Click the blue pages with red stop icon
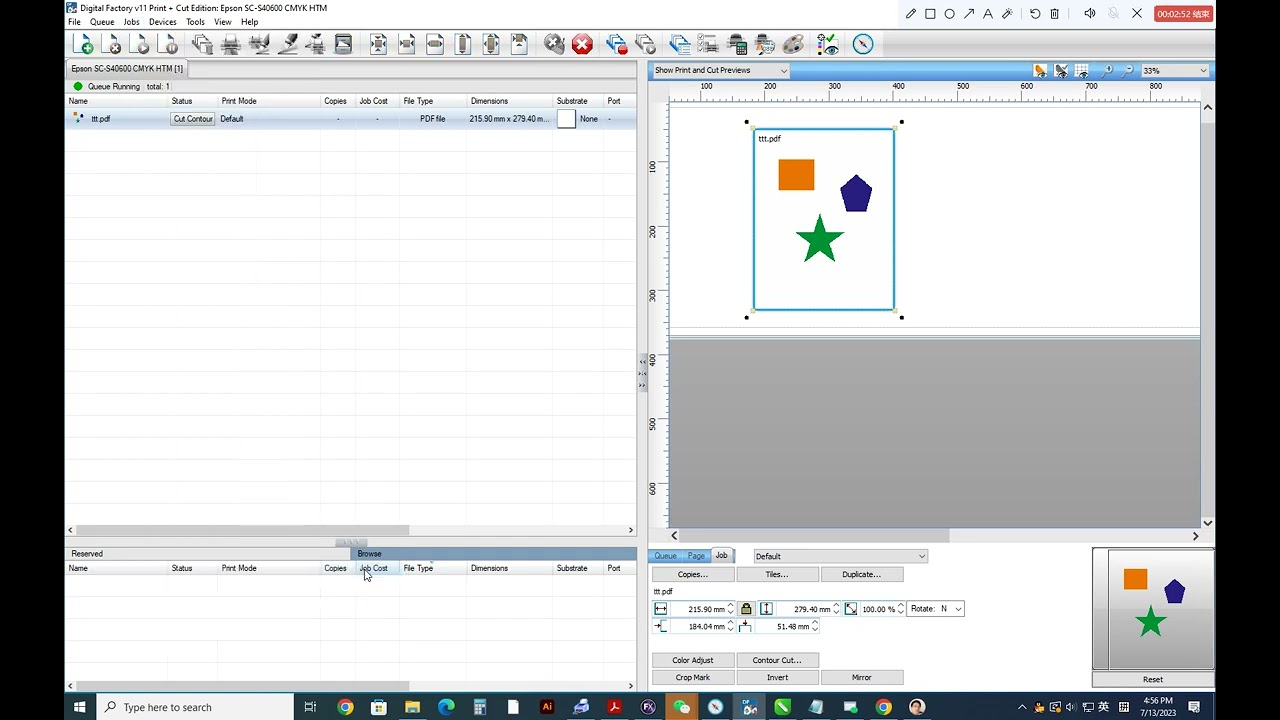This screenshot has height=720, width=1280. (617, 44)
